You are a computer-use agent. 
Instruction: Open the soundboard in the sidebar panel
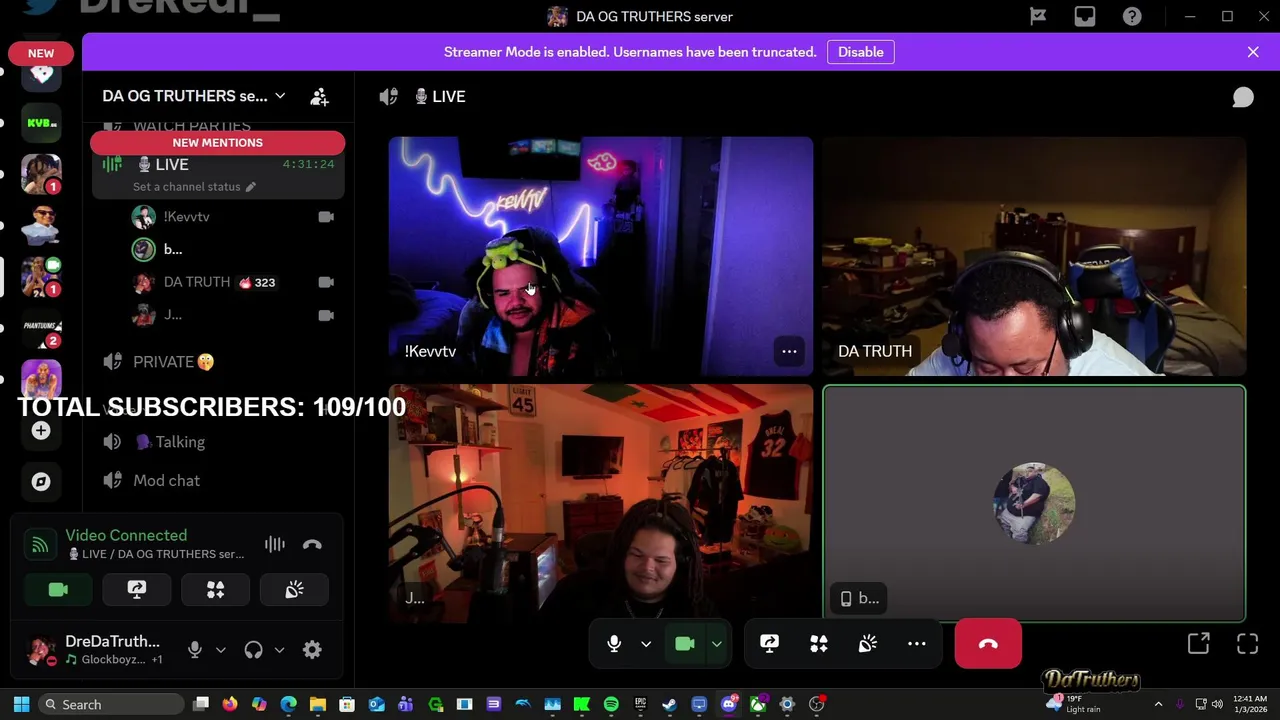(294, 590)
